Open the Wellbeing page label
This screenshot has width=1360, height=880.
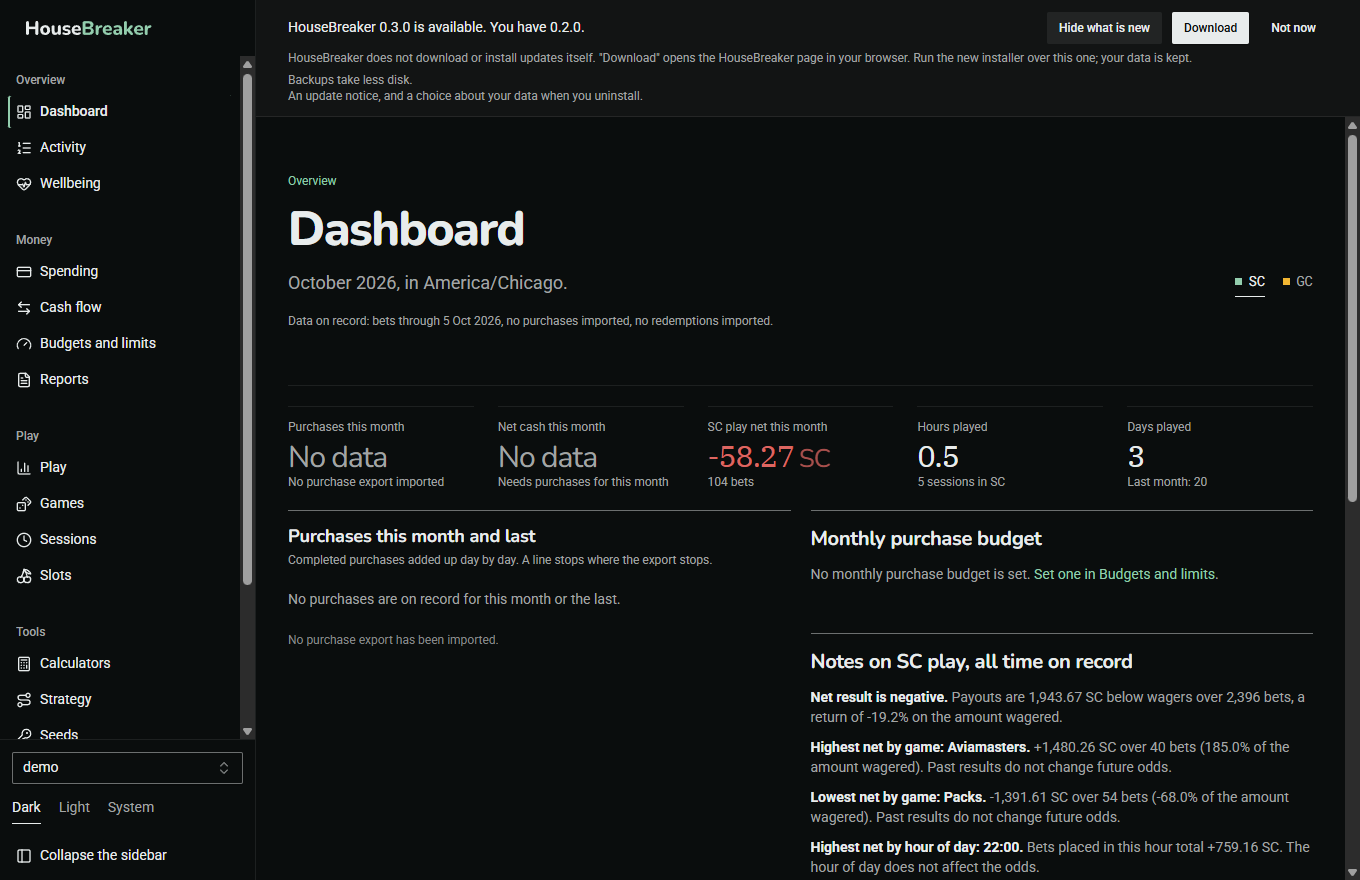[x=70, y=183]
